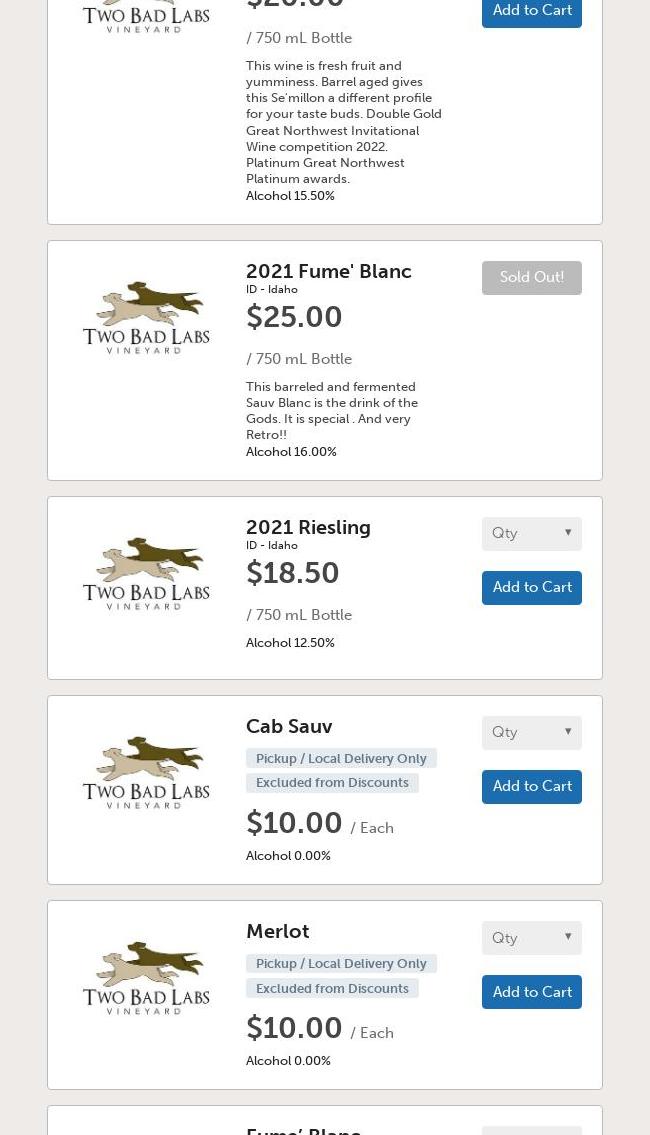Open the 2021 Riesling Qty dropdown
650x1135 pixels.
[531, 533]
